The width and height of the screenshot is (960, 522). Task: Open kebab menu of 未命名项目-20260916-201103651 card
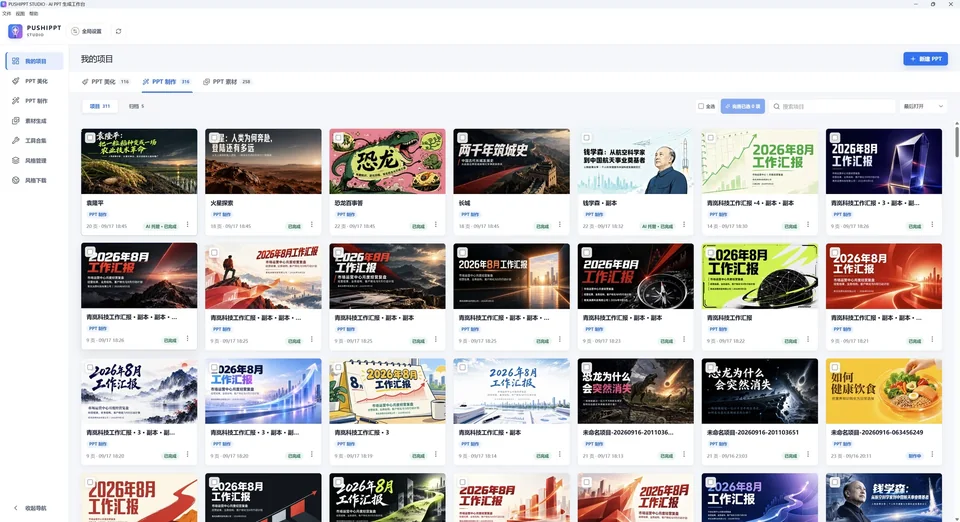coord(808,455)
